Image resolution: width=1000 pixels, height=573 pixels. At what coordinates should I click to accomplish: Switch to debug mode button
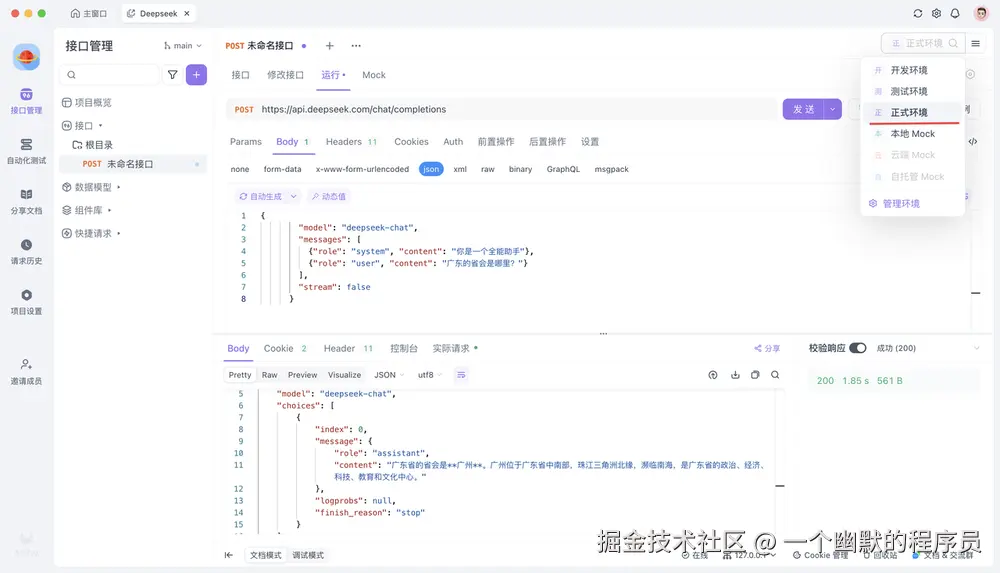coord(308,555)
